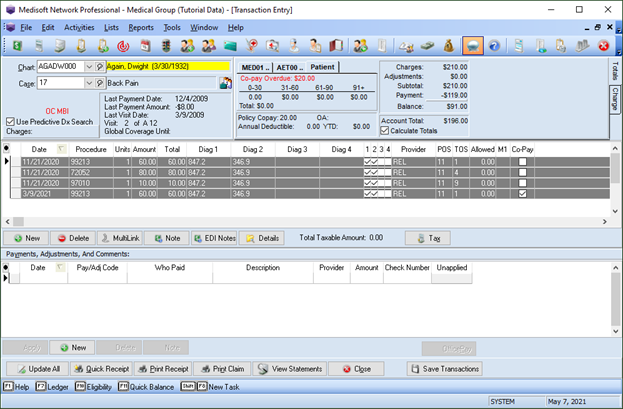Open the vertical Charge side tab
The width and height of the screenshot is (623, 409).
615,99
